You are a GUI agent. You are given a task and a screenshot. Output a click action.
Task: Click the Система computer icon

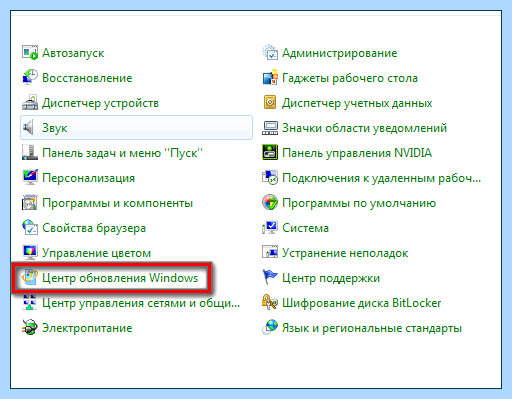270,228
